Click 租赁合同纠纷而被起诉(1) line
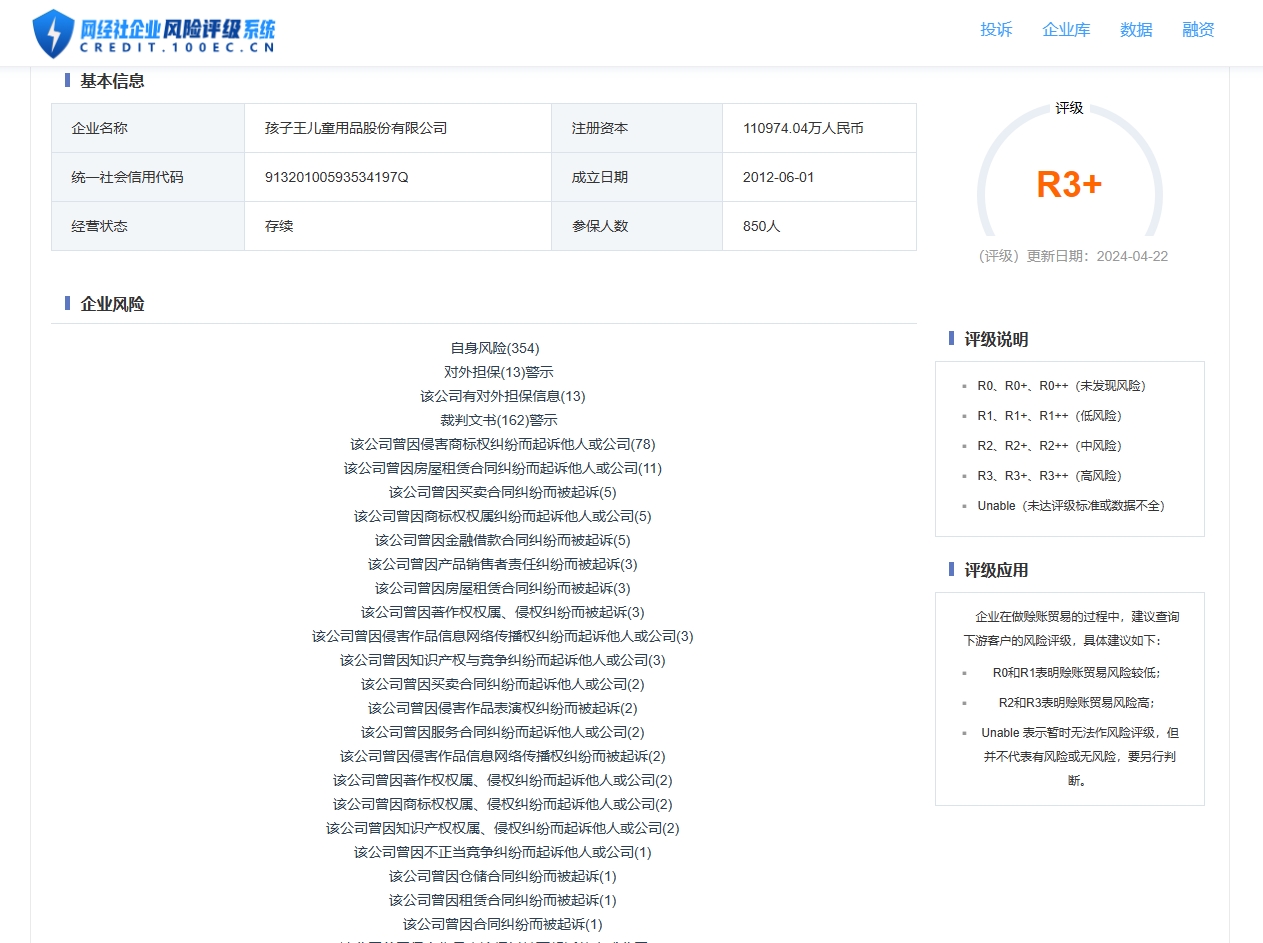 pos(503,900)
